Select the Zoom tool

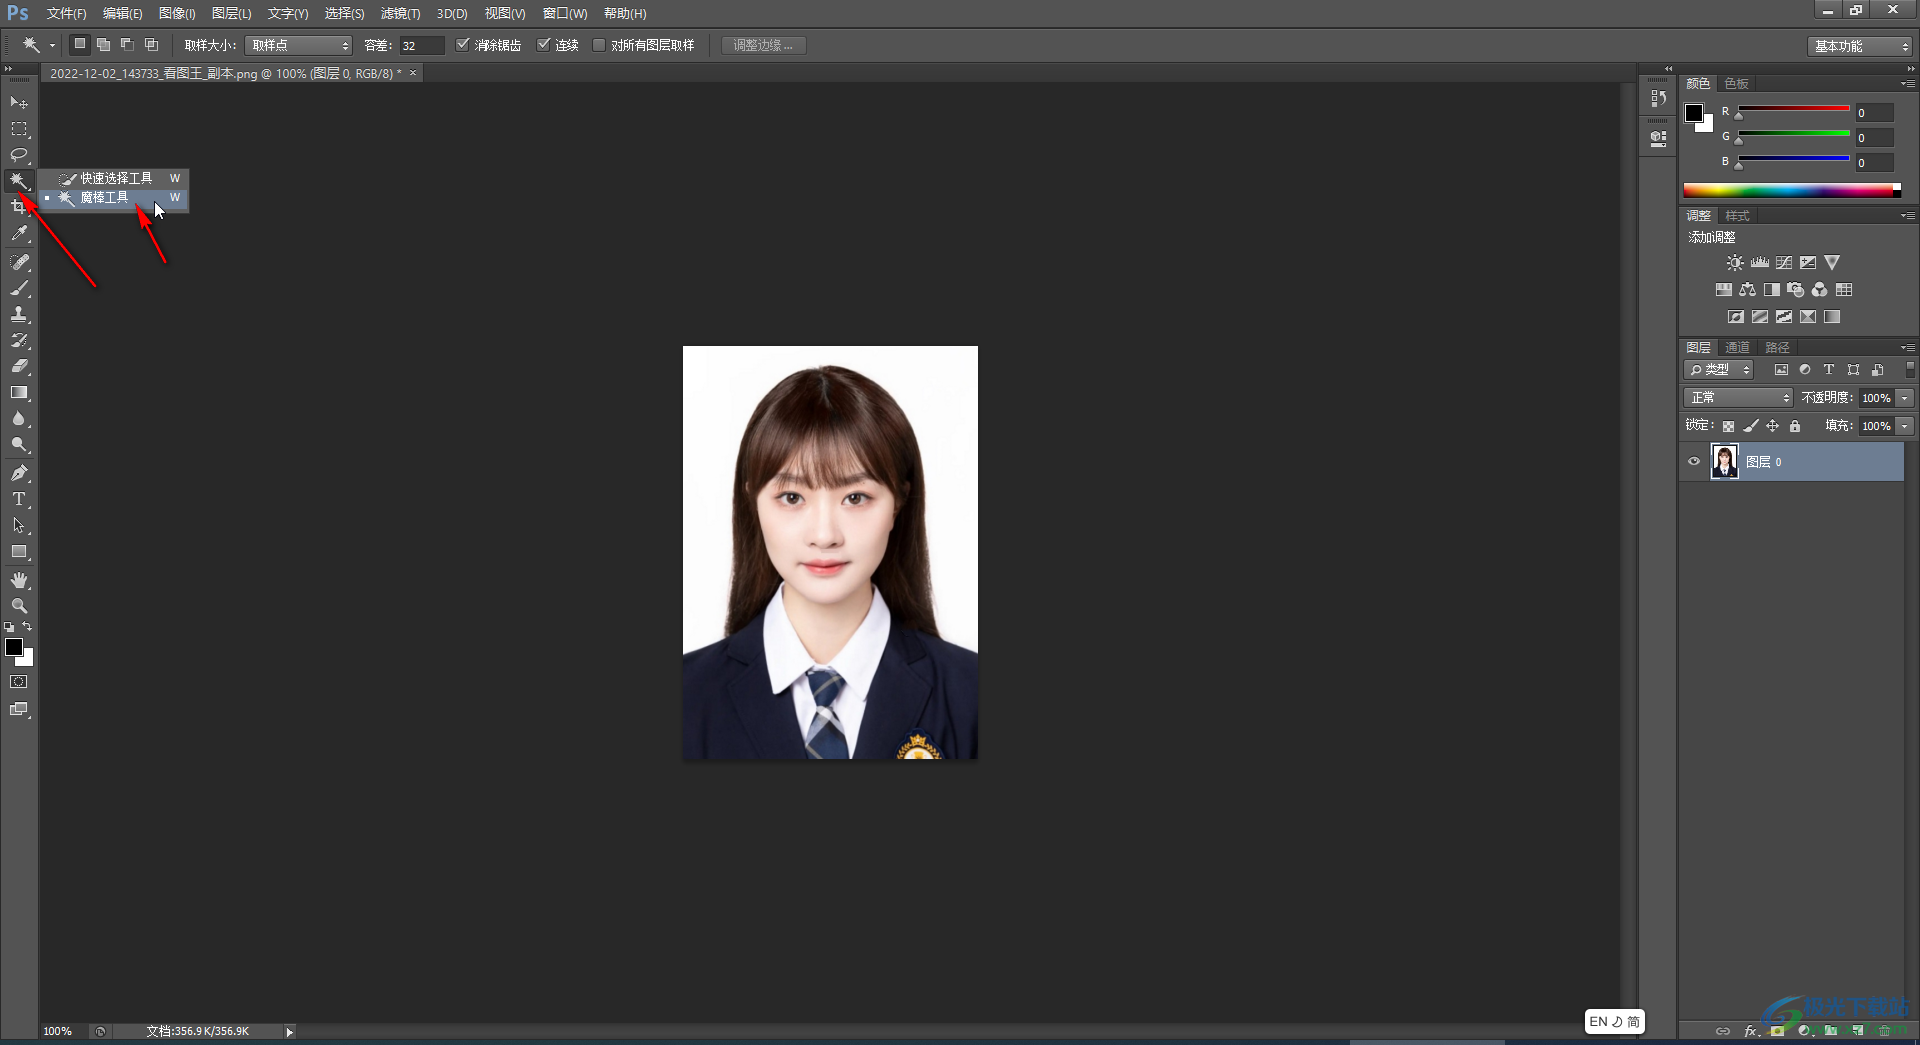point(19,606)
